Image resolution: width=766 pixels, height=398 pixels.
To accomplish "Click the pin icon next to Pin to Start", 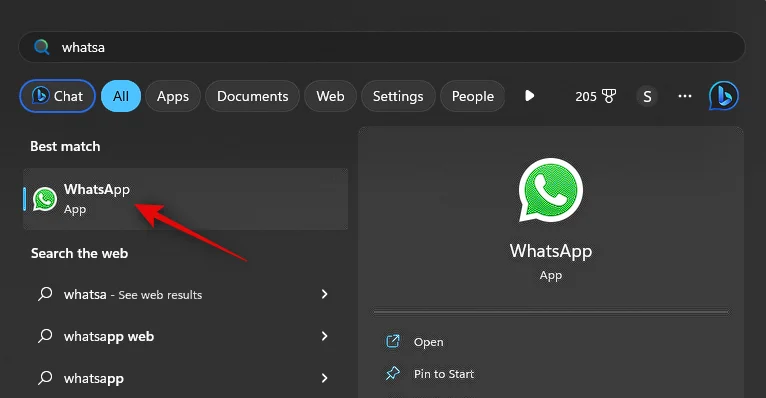I will click(x=393, y=374).
